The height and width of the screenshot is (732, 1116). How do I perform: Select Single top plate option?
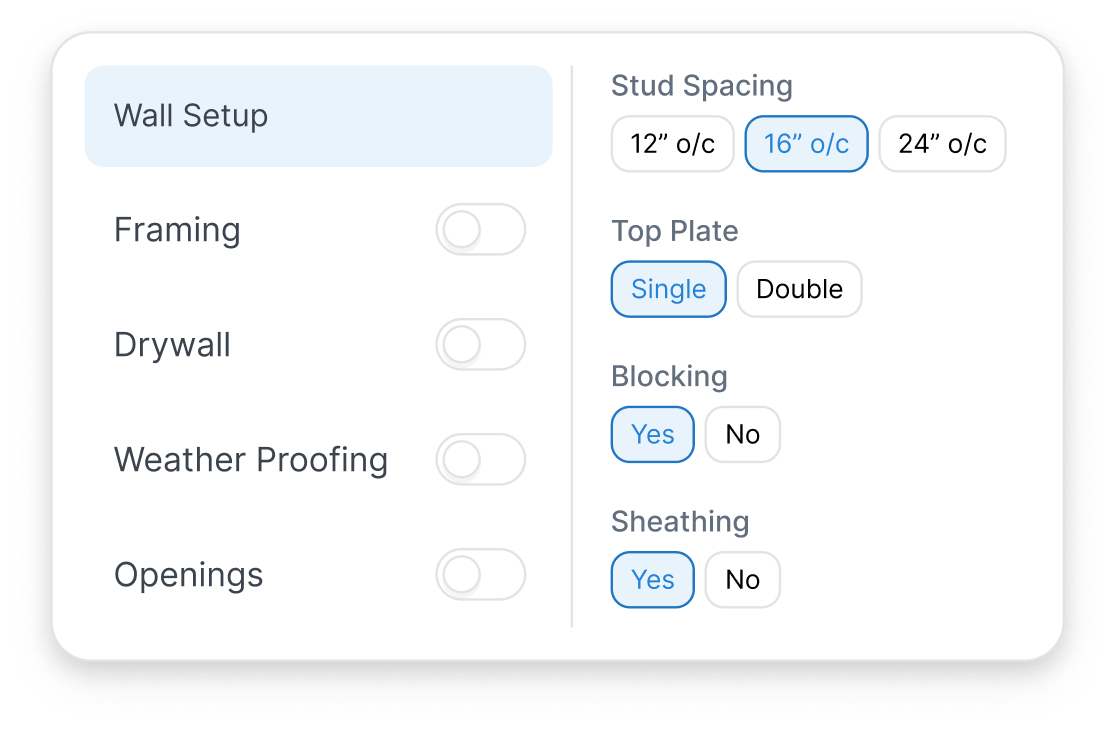point(668,289)
